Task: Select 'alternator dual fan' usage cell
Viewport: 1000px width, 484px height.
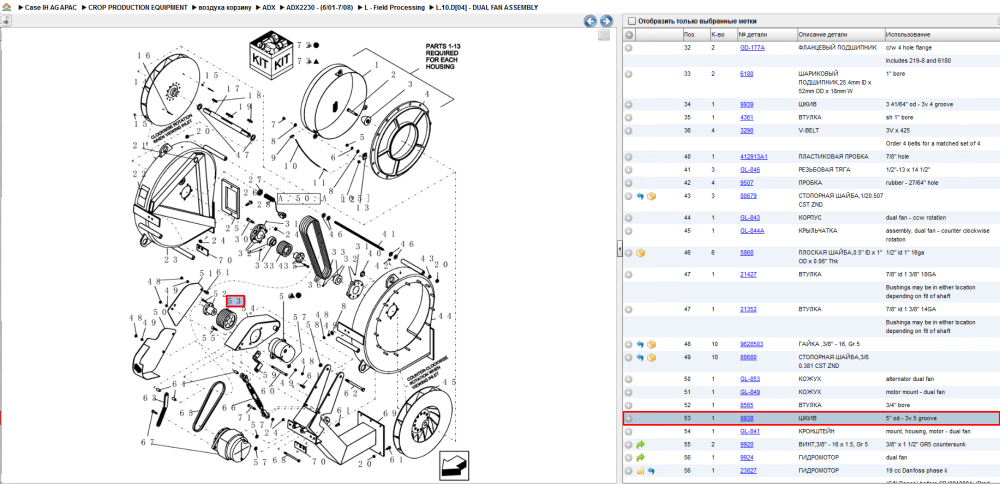Action: click(x=912, y=379)
